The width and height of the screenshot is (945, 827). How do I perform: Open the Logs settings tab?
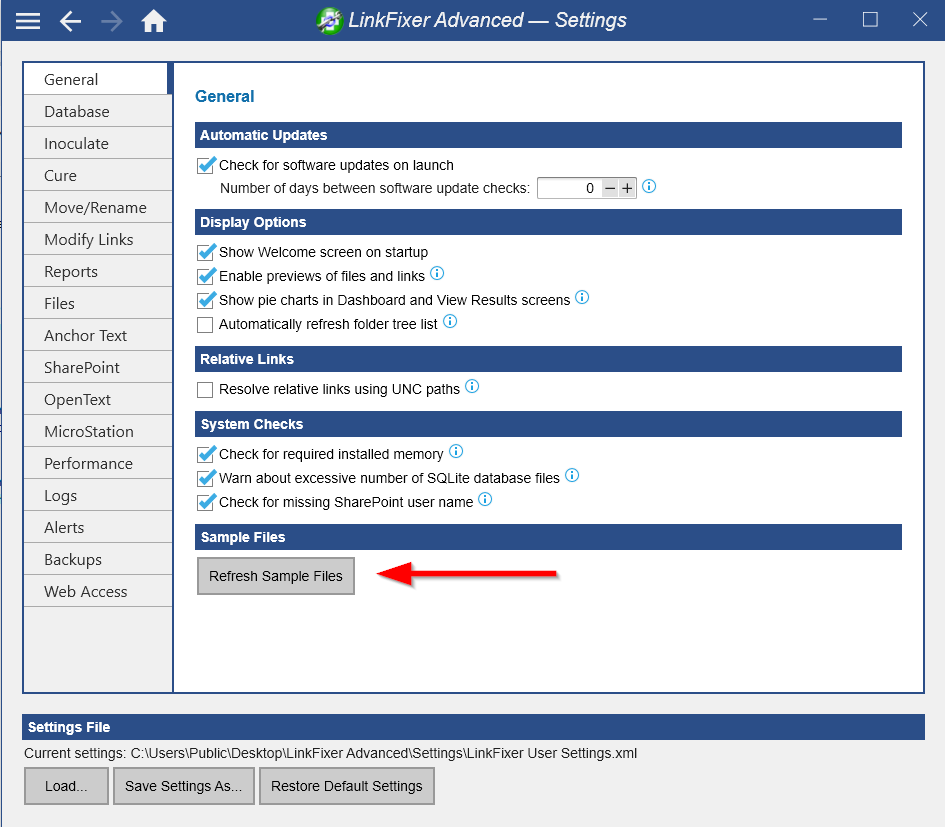point(98,495)
